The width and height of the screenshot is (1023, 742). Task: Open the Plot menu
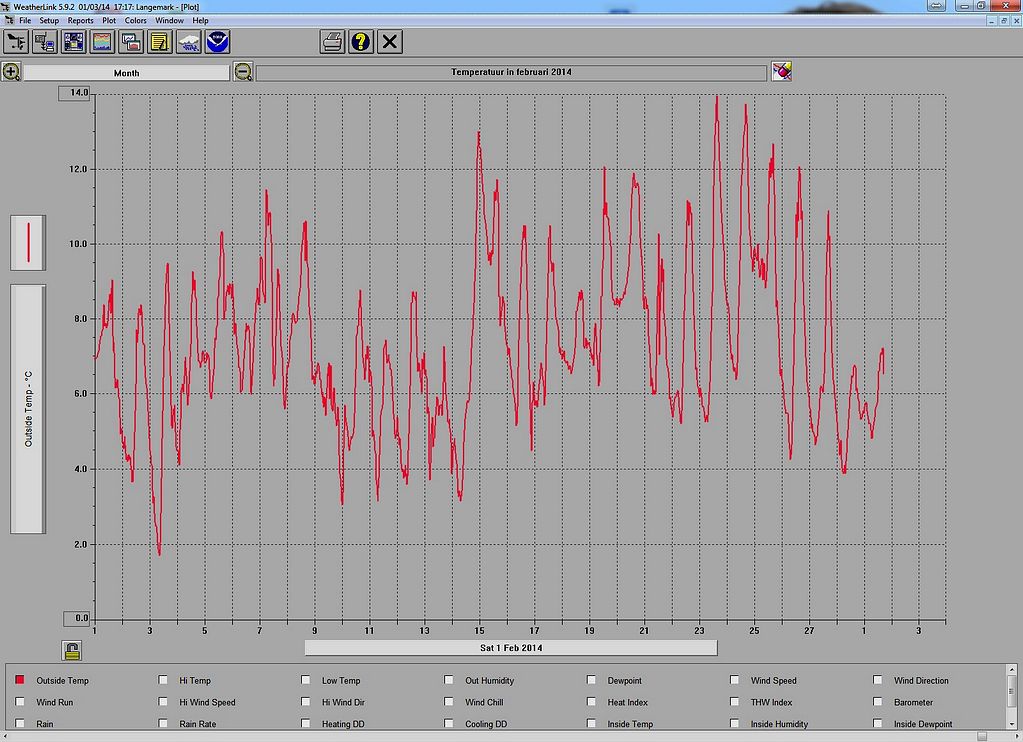109,20
